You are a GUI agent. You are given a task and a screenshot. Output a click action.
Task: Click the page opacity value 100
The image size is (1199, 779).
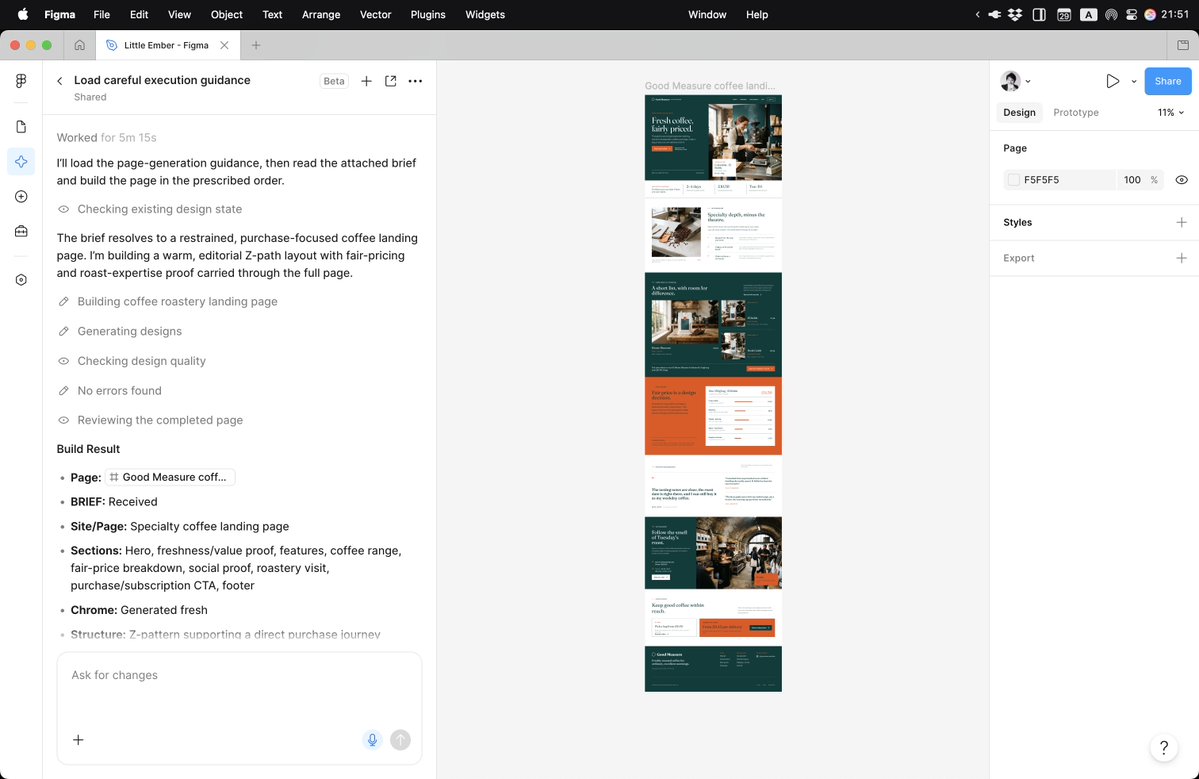coord(1132,180)
